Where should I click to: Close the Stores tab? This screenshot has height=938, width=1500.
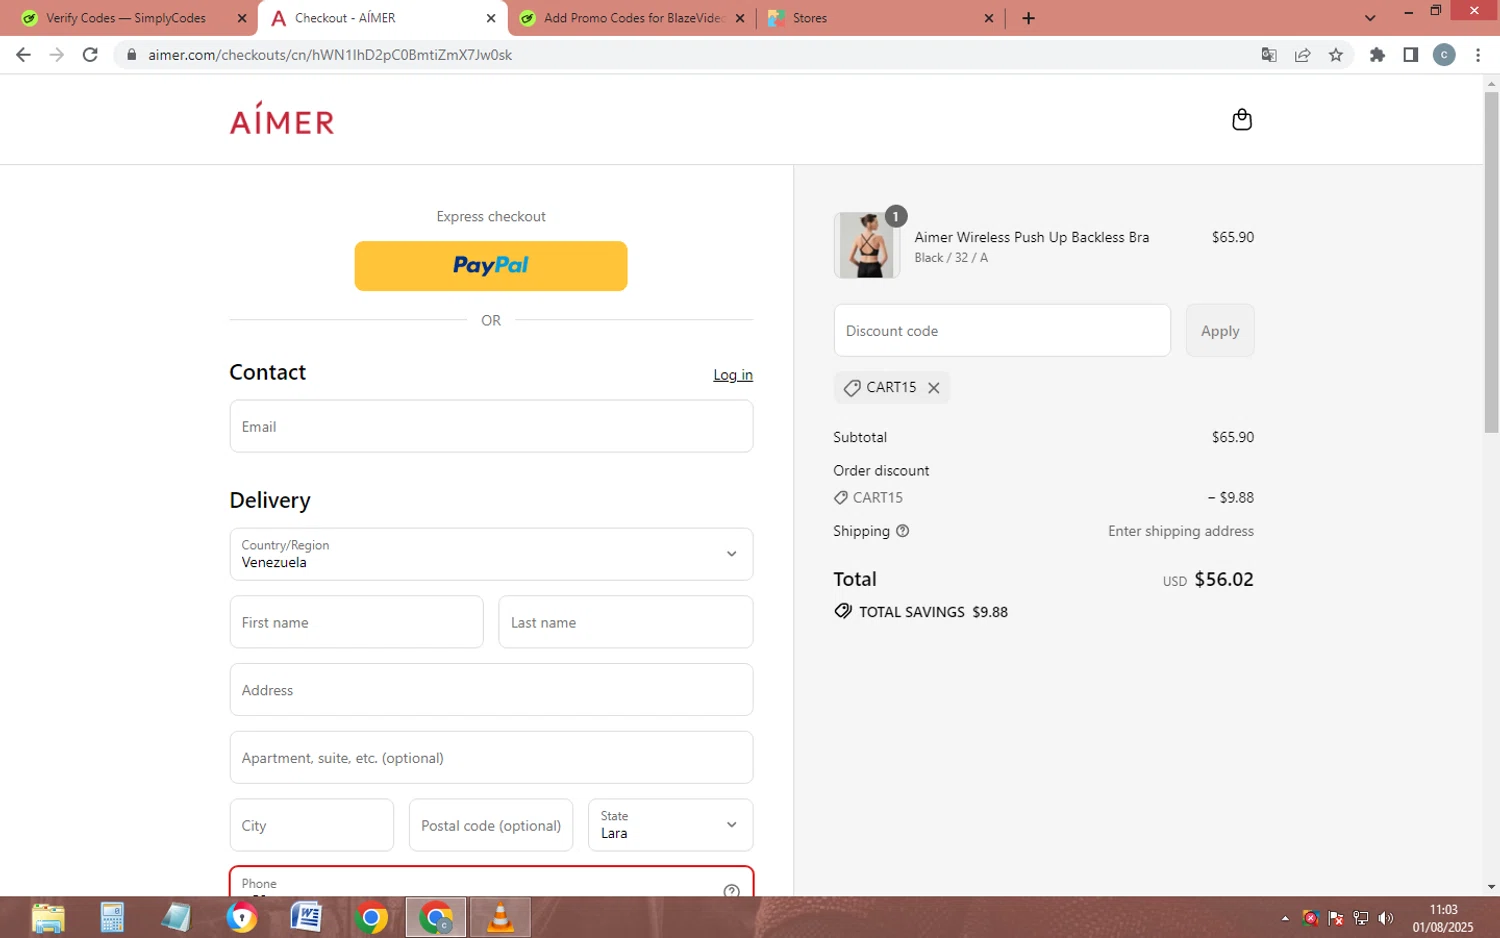tap(988, 18)
